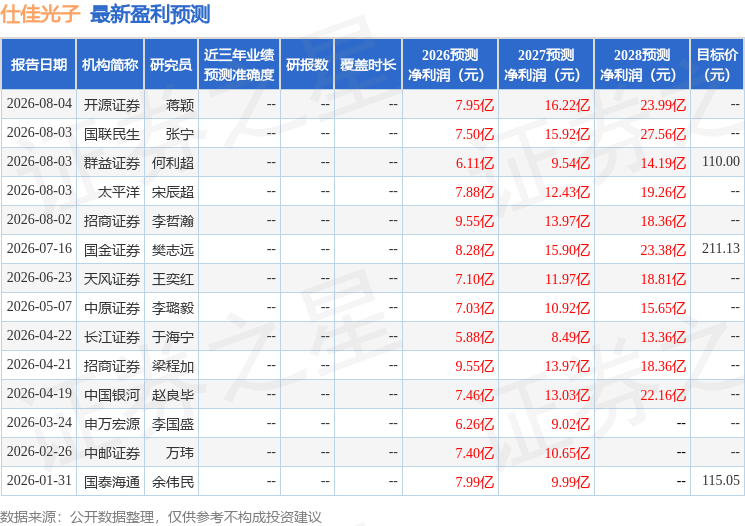Click the 目标价 column header
745x526 pixels.
[x=716, y=65]
